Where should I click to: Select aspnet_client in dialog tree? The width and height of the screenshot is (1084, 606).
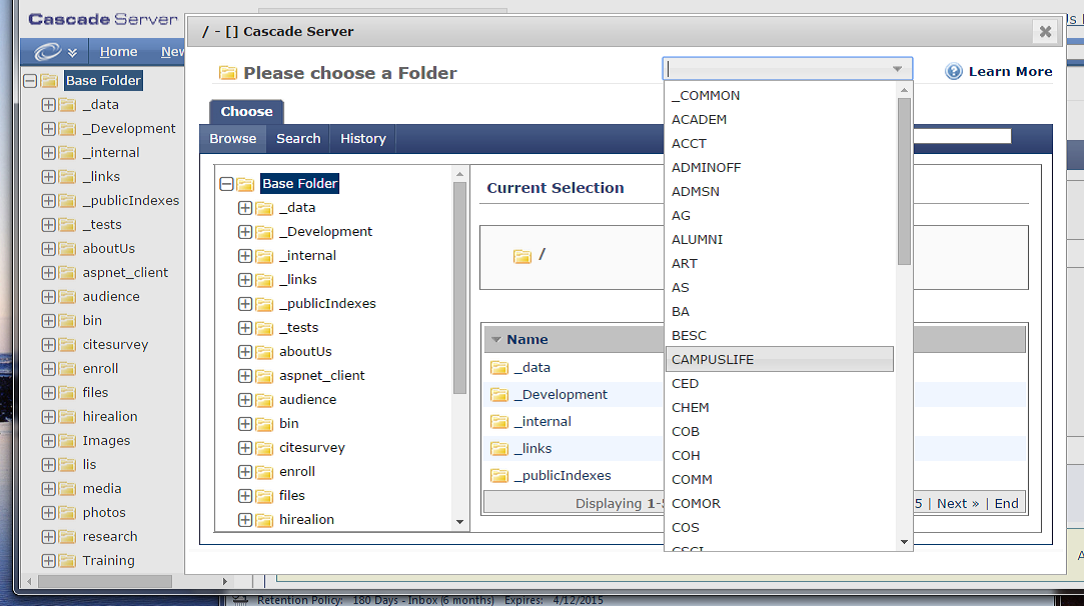[x=321, y=375]
